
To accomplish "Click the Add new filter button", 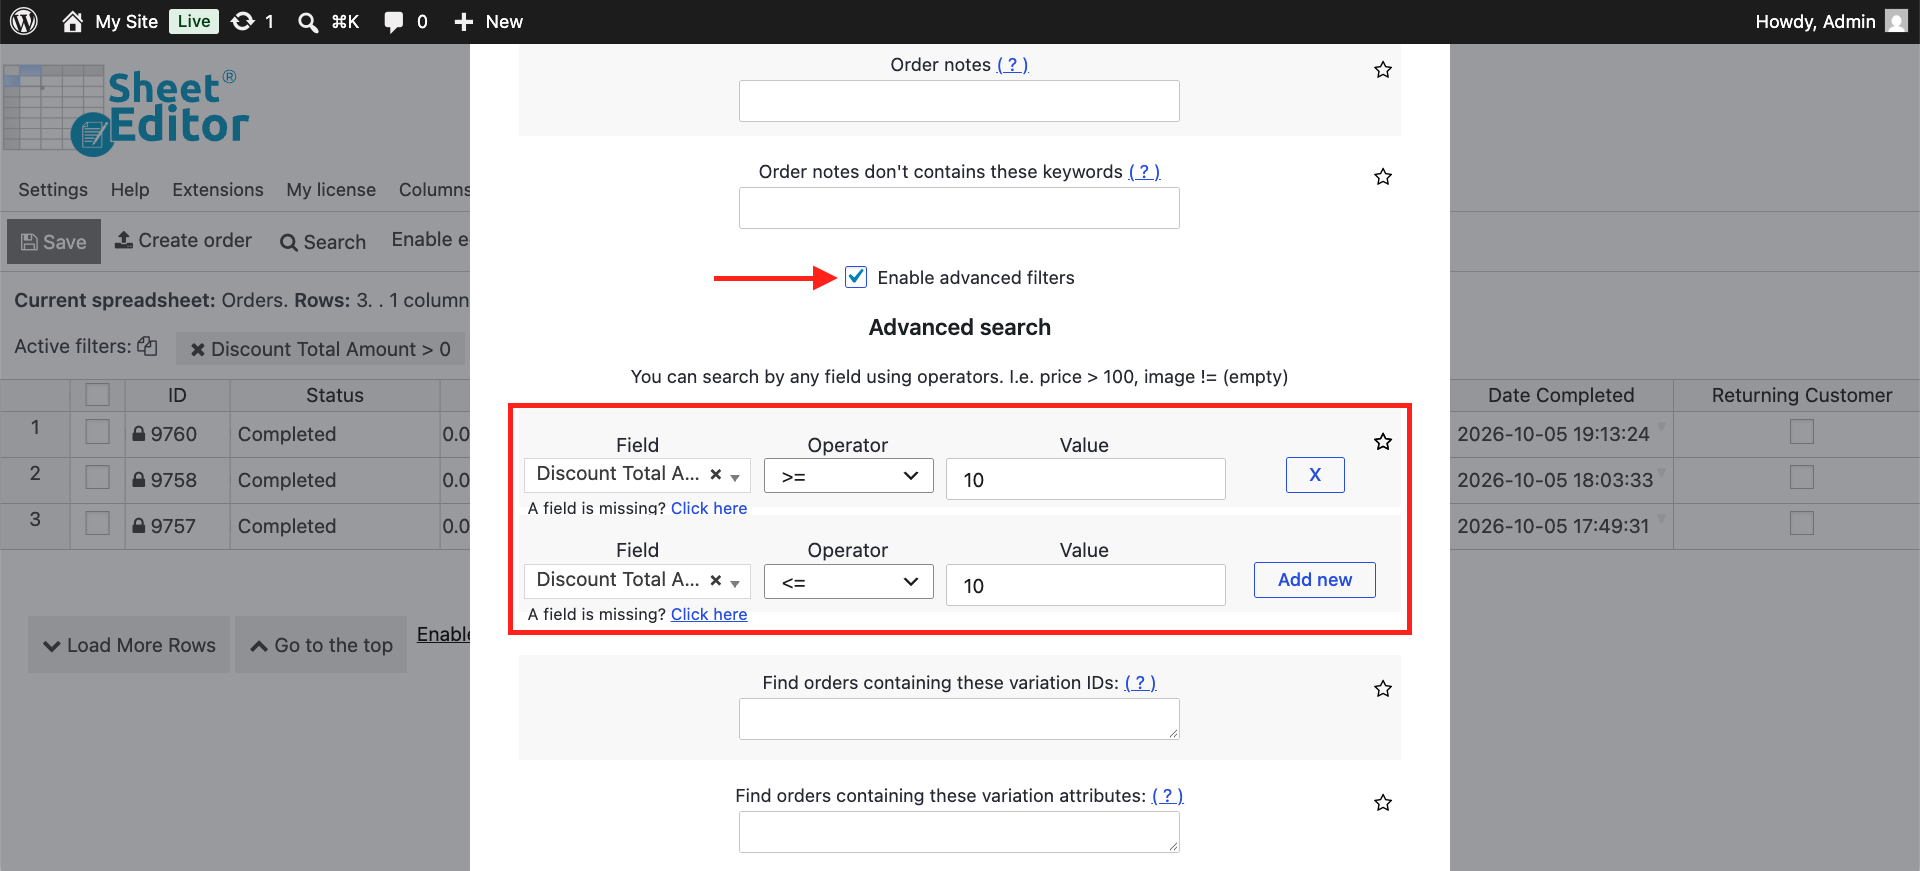I will 1315,580.
